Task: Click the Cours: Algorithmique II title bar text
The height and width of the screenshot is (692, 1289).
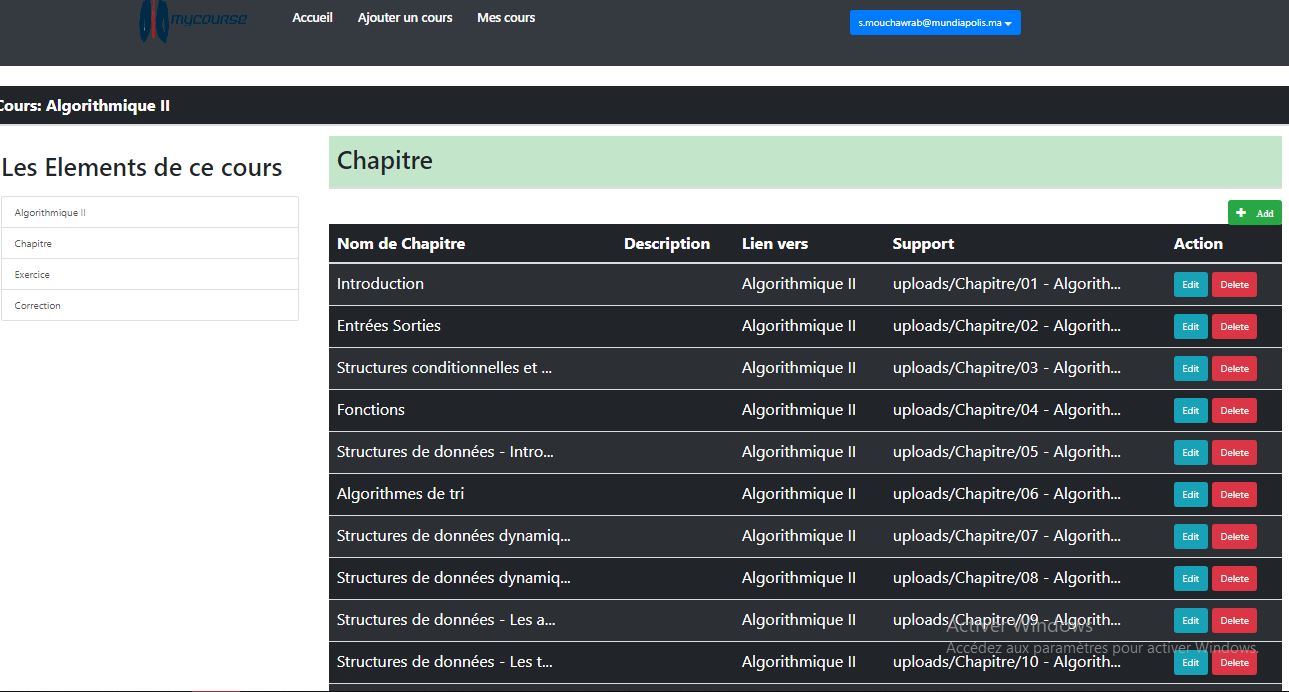Action: [85, 105]
